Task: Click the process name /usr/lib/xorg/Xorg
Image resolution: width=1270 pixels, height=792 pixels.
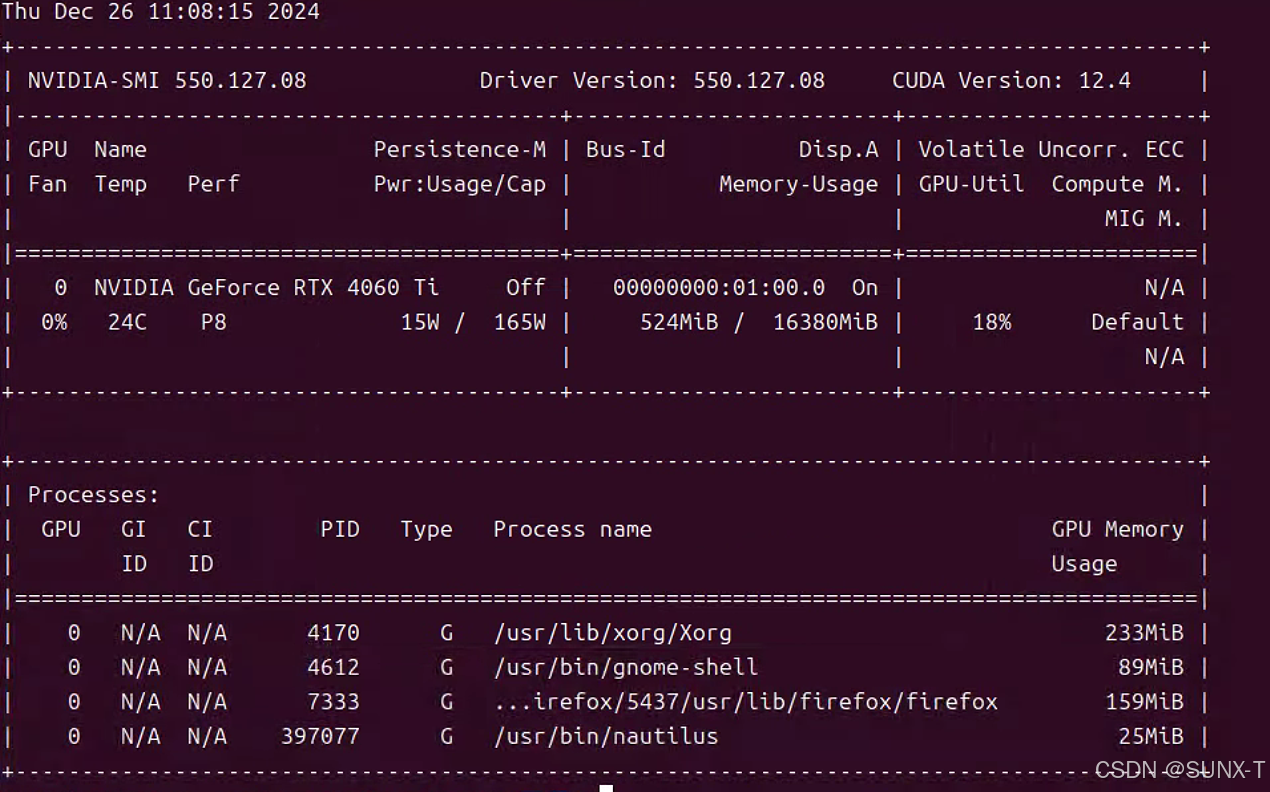Action: coord(612,633)
